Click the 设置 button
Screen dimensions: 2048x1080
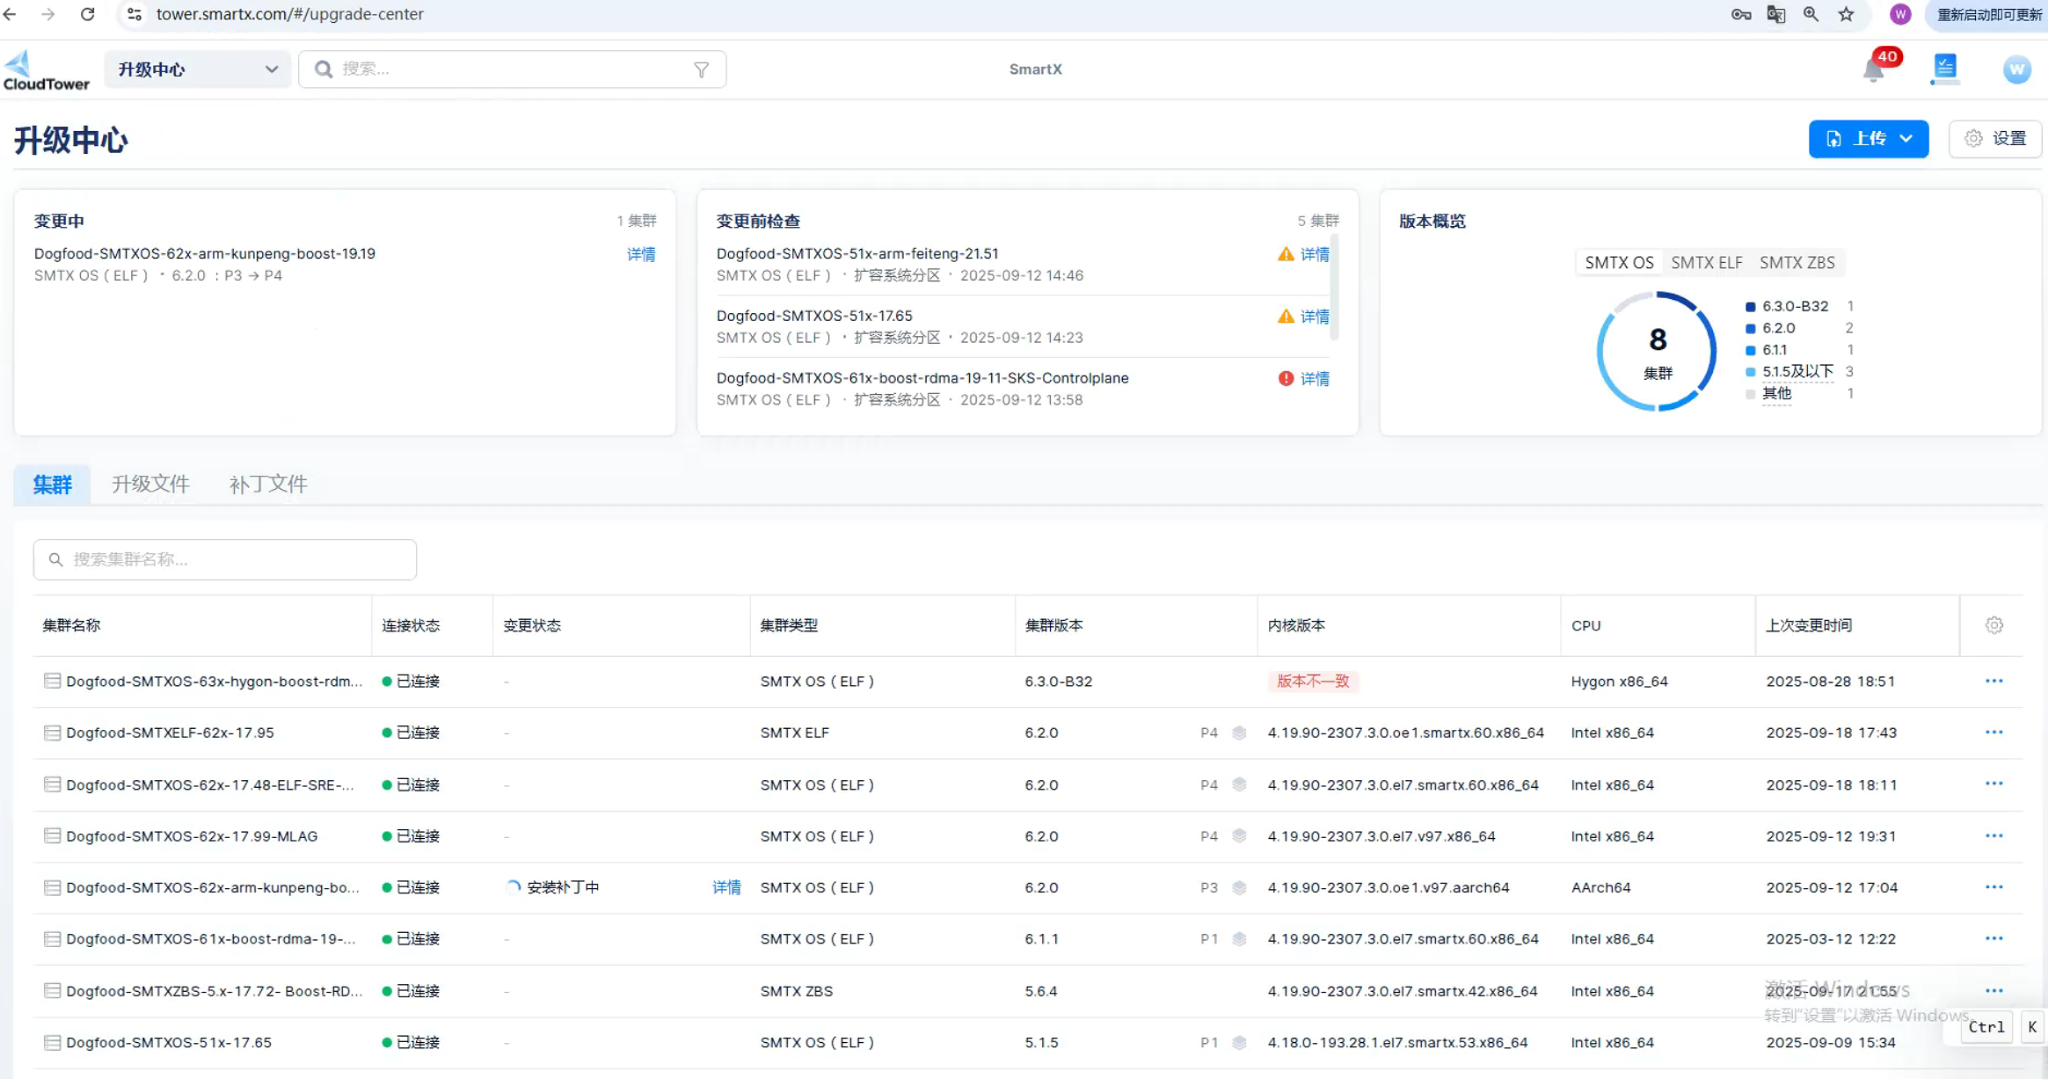click(x=1995, y=139)
